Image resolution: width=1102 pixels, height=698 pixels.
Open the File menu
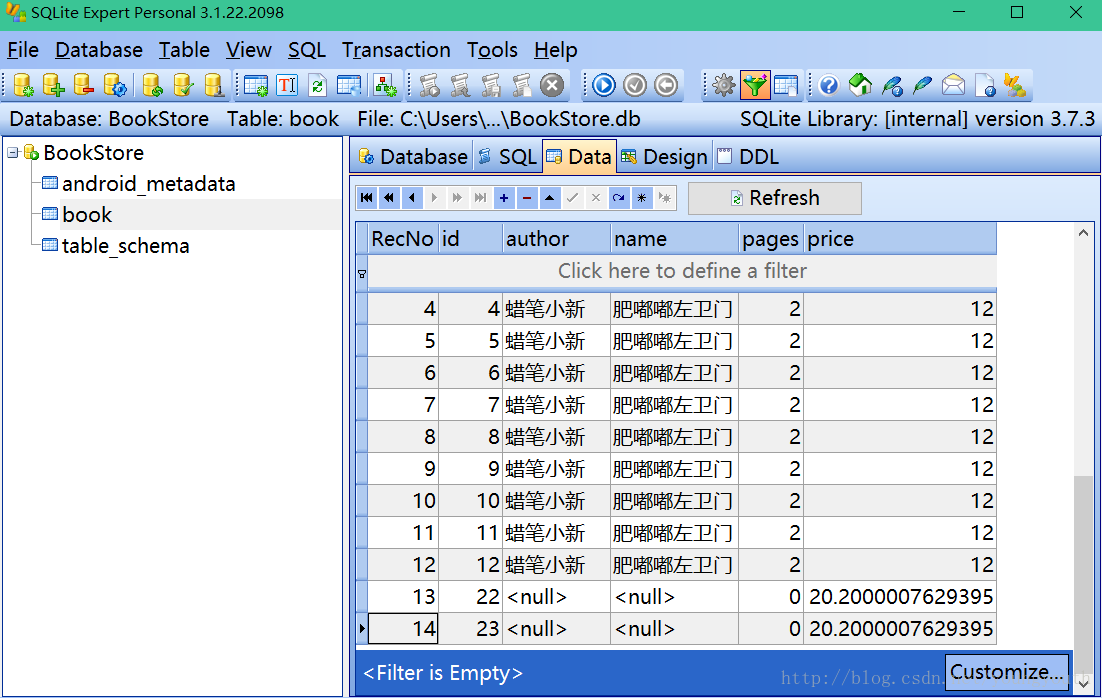coord(23,50)
